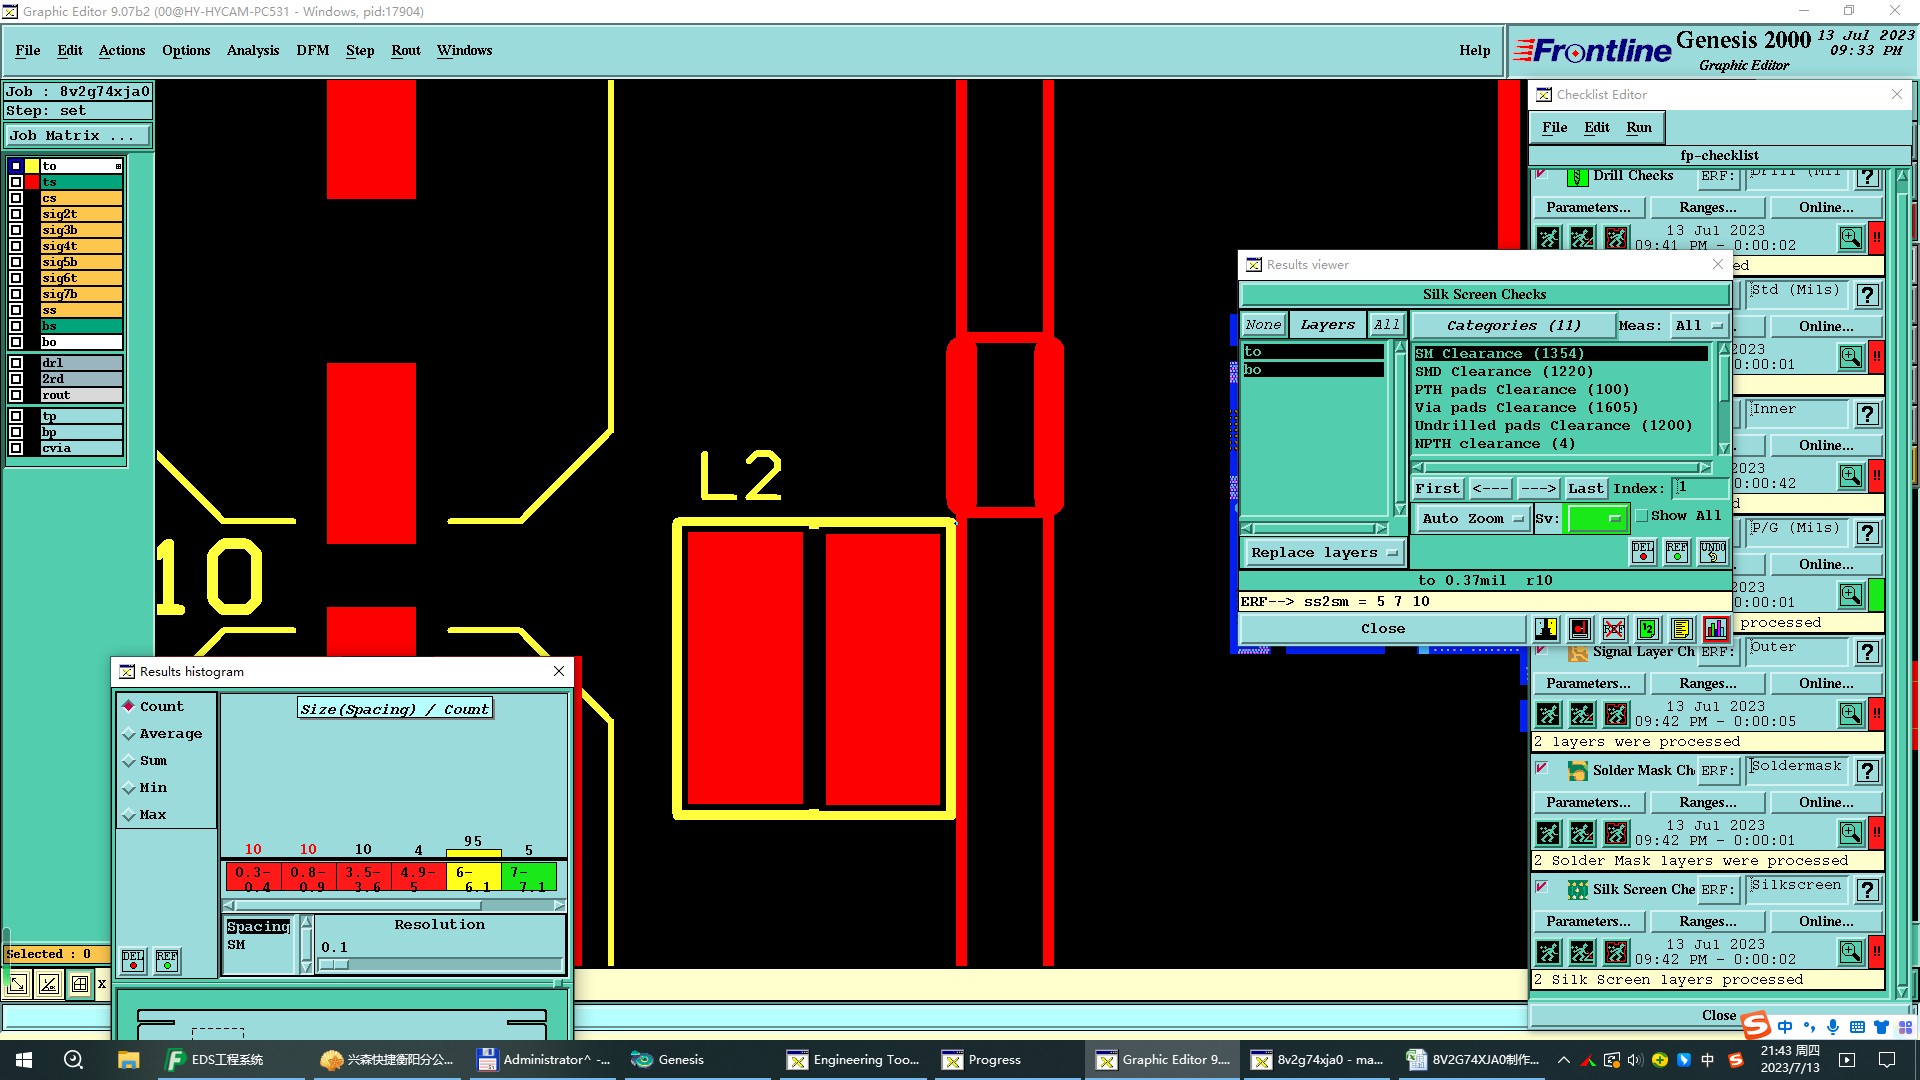Screen dimensions: 1920x1080
Task: Click the DEL icon in Results histogram
Action: (132, 961)
